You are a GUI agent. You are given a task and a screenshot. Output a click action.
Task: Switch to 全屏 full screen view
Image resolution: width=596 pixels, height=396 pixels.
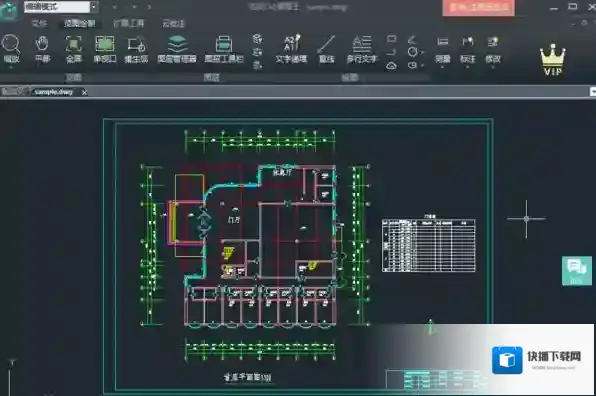click(x=74, y=48)
